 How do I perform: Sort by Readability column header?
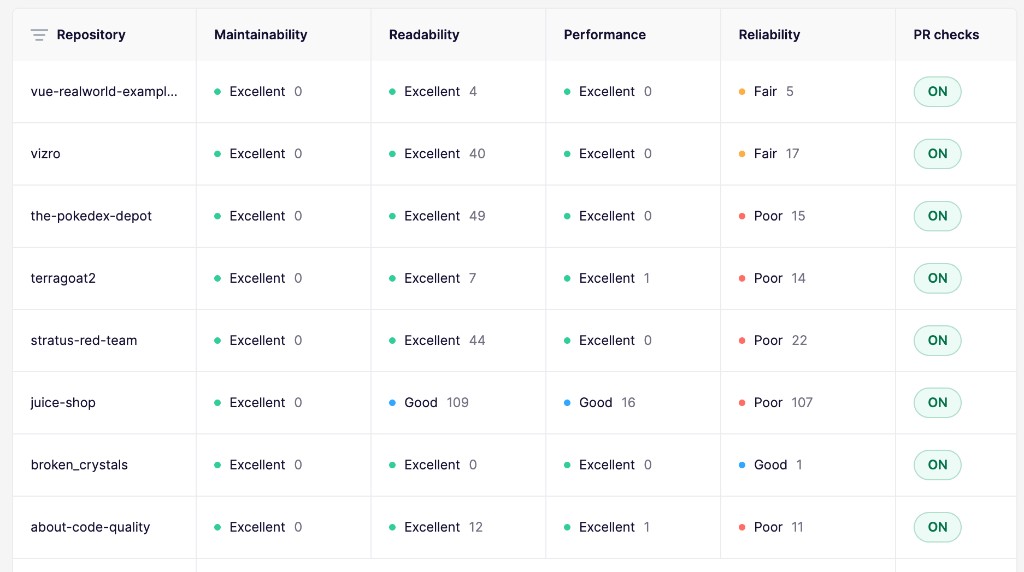tap(424, 35)
